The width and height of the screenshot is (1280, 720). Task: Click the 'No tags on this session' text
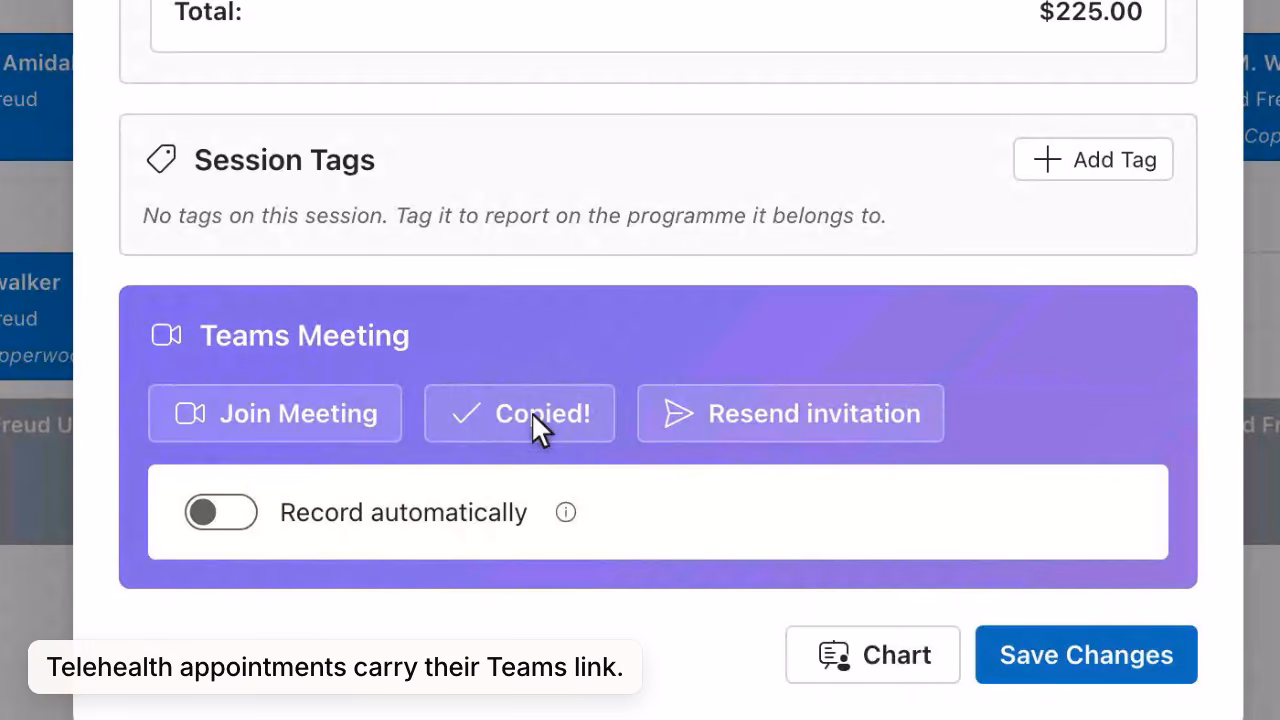pyautogui.click(x=514, y=215)
